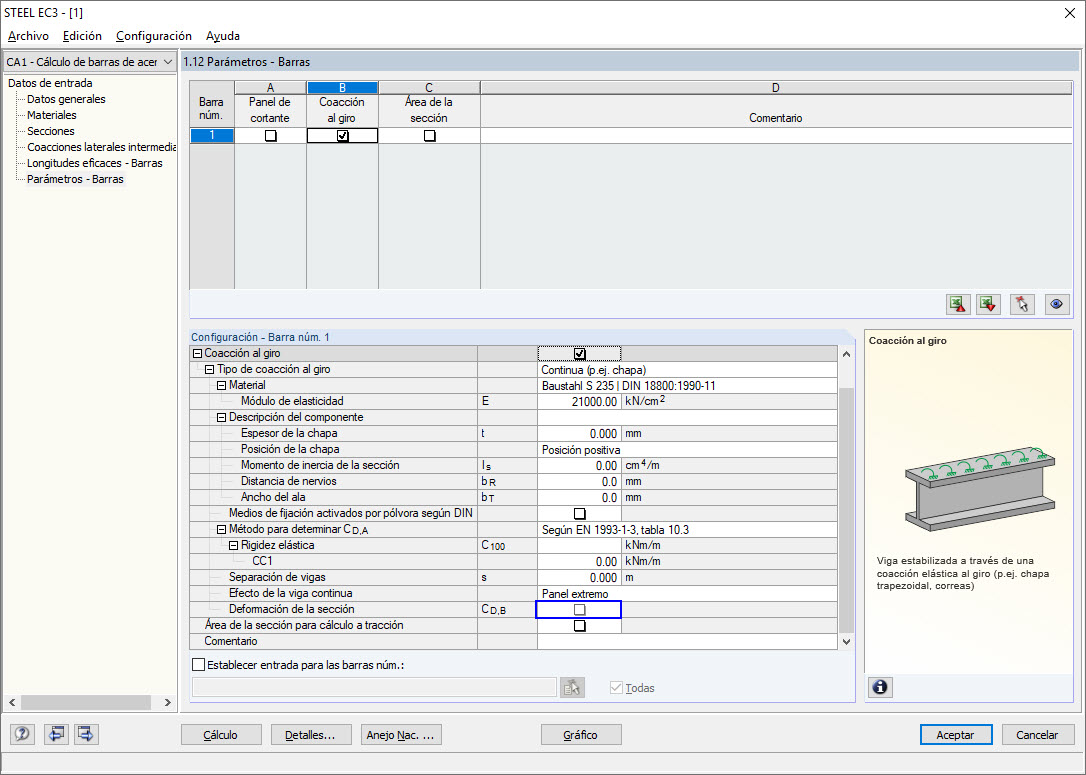The width and height of the screenshot is (1086, 775).
Task: Click the Baustahl S 235 material cell
Action: tap(687, 386)
